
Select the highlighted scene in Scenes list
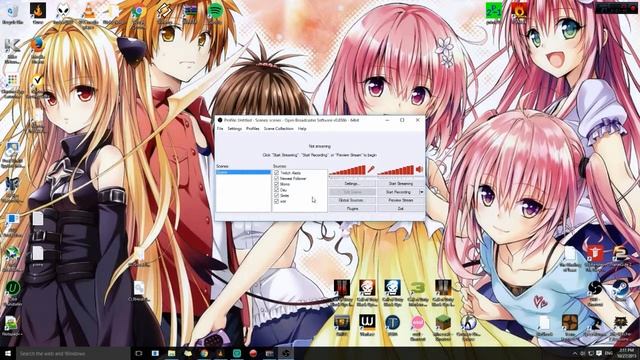click(243, 172)
